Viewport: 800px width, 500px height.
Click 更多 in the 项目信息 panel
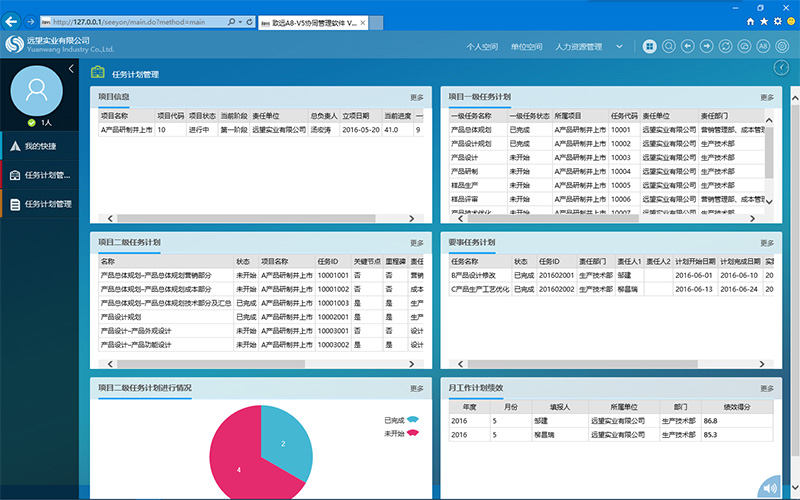(x=417, y=97)
